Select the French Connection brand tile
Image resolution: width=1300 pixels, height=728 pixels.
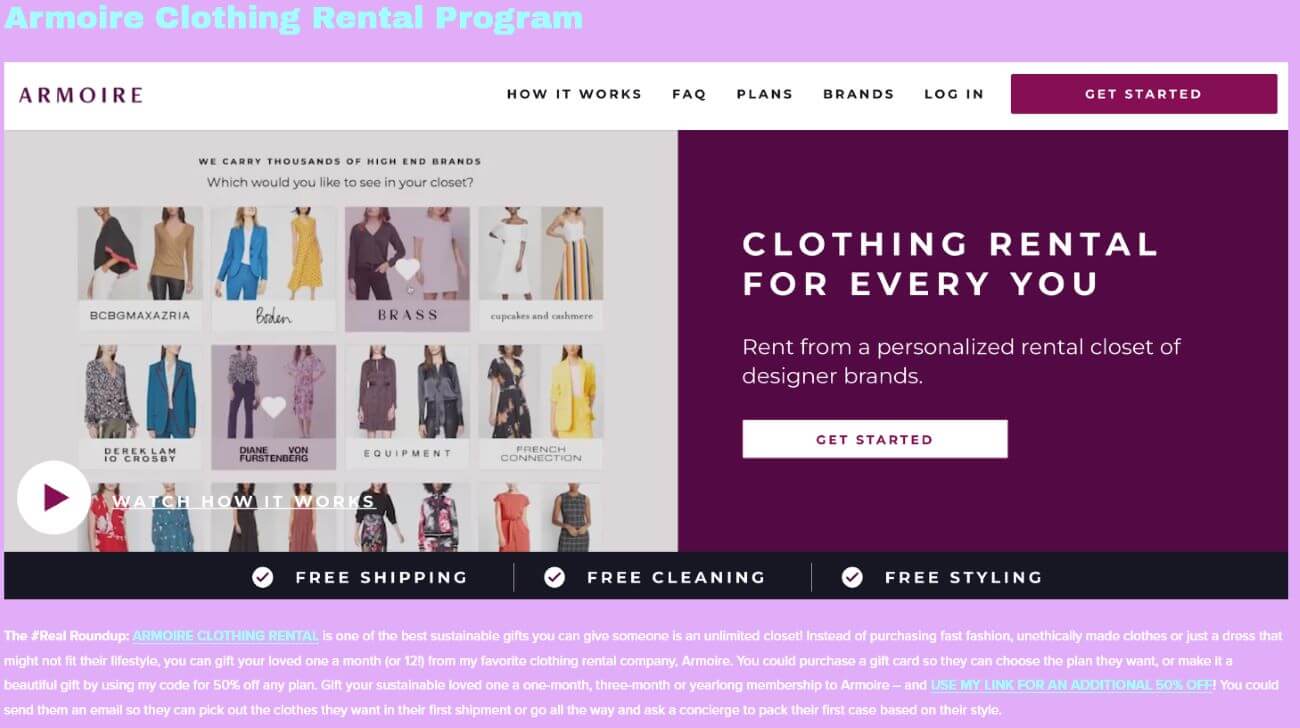click(541, 407)
